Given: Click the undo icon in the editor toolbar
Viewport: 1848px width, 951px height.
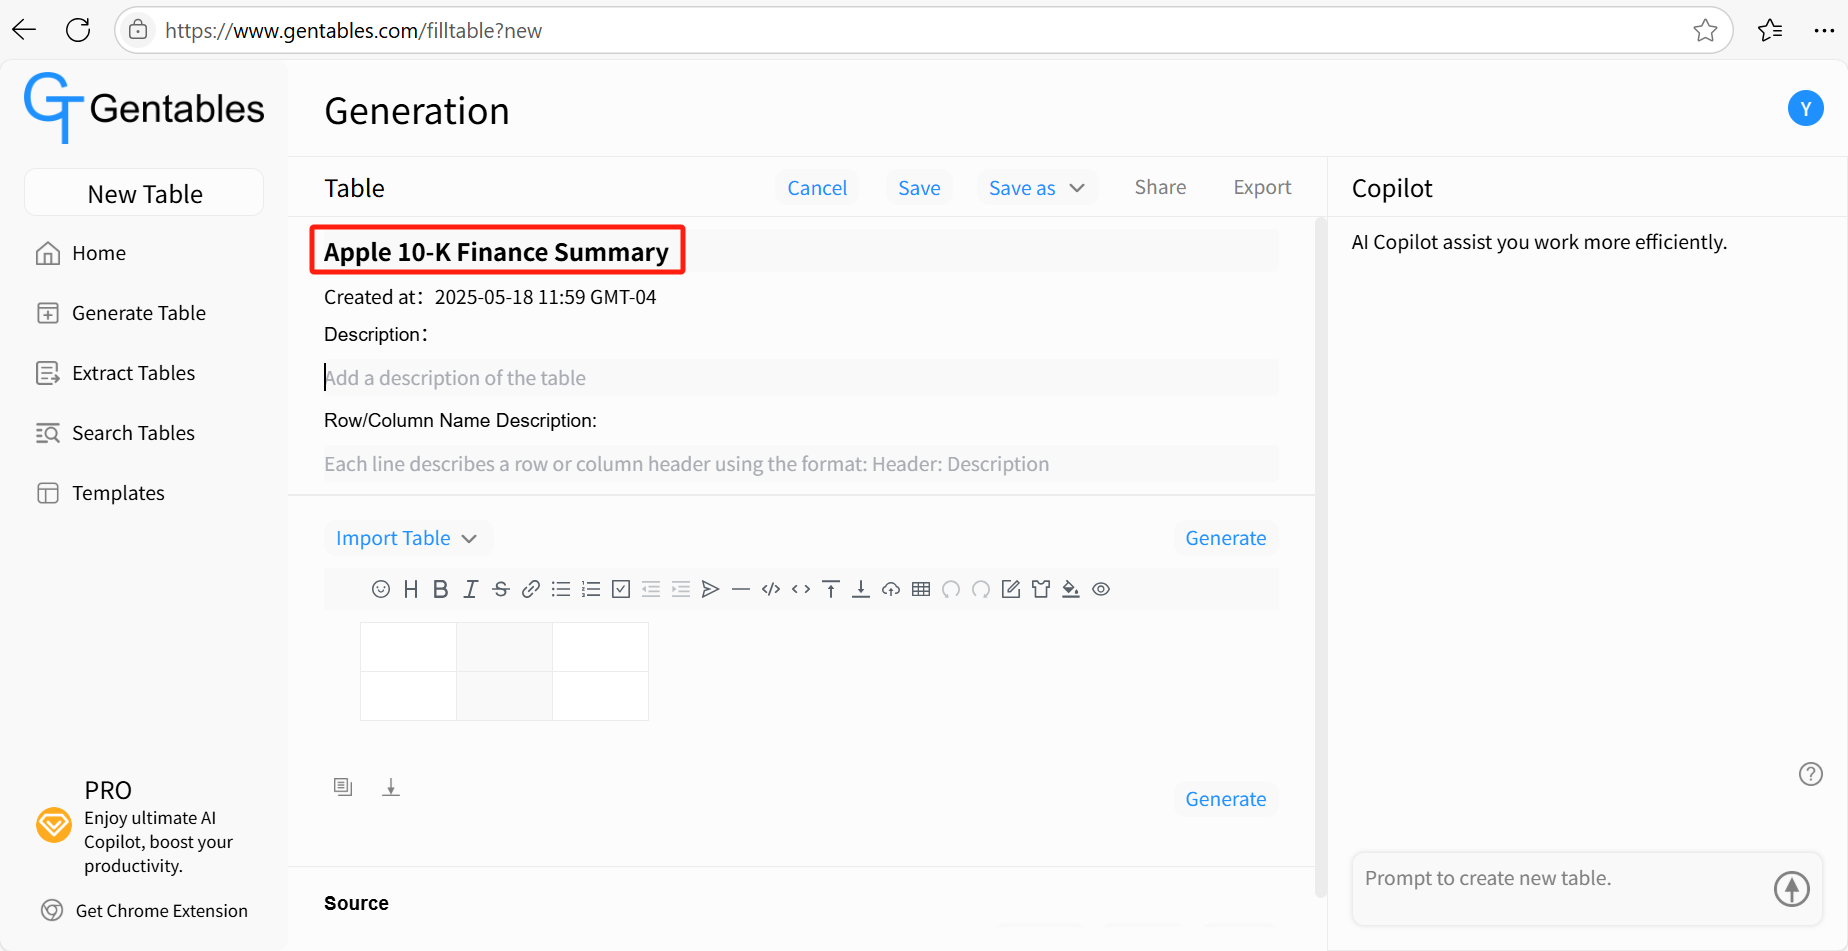Looking at the screenshot, I should click(951, 589).
